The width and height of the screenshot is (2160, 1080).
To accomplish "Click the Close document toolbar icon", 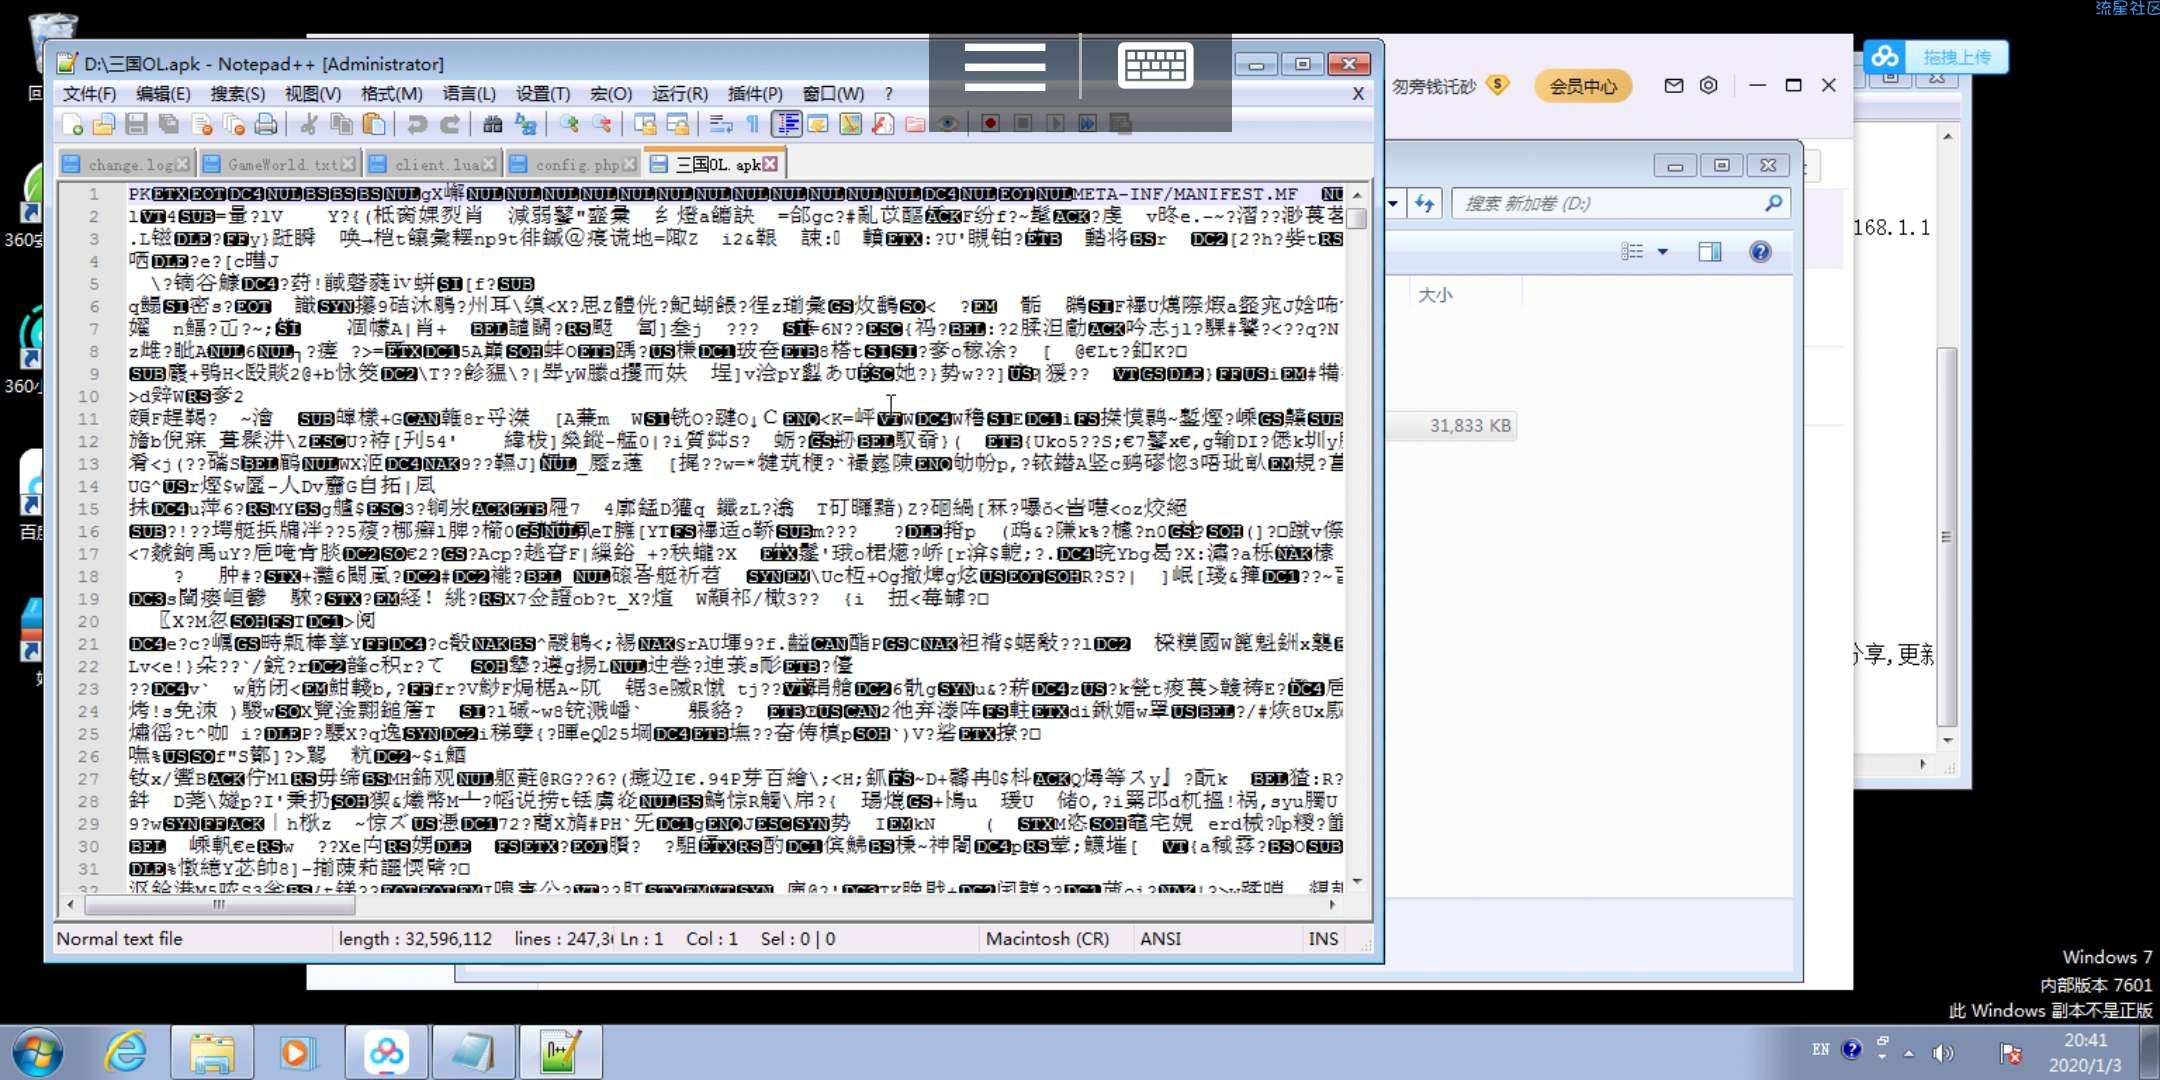I will [202, 124].
